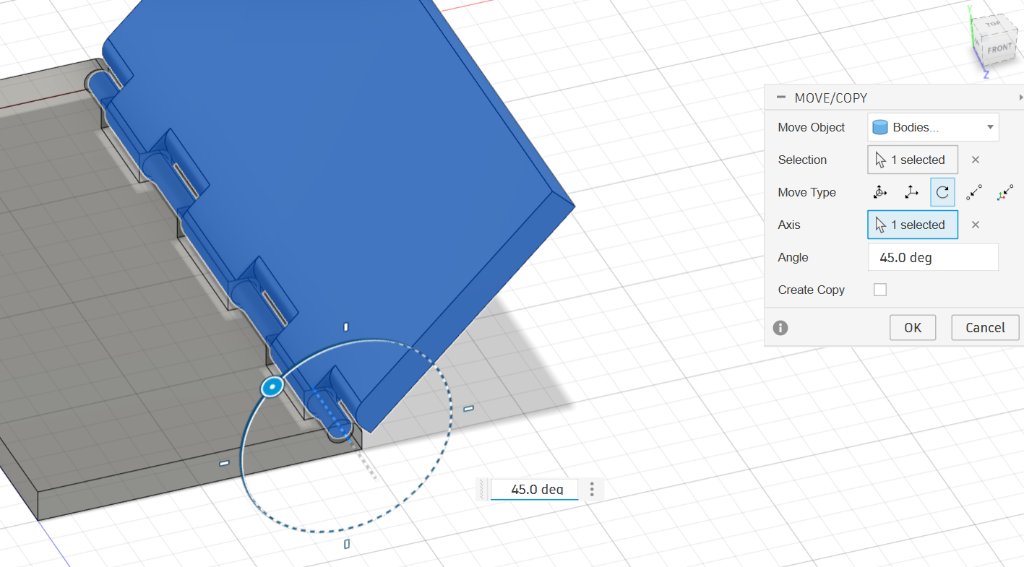This screenshot has width=1024, height=567.
Task: Select the Rotate move type icon
Action: coord(942,192)
